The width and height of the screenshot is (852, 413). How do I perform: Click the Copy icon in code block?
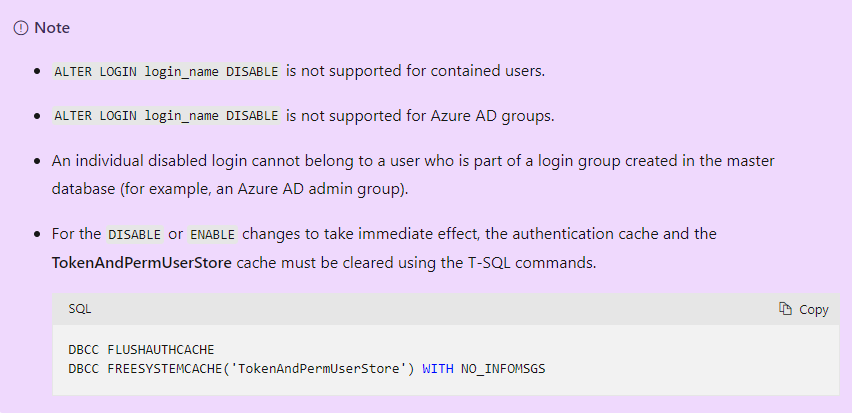[x=785, y=309]
